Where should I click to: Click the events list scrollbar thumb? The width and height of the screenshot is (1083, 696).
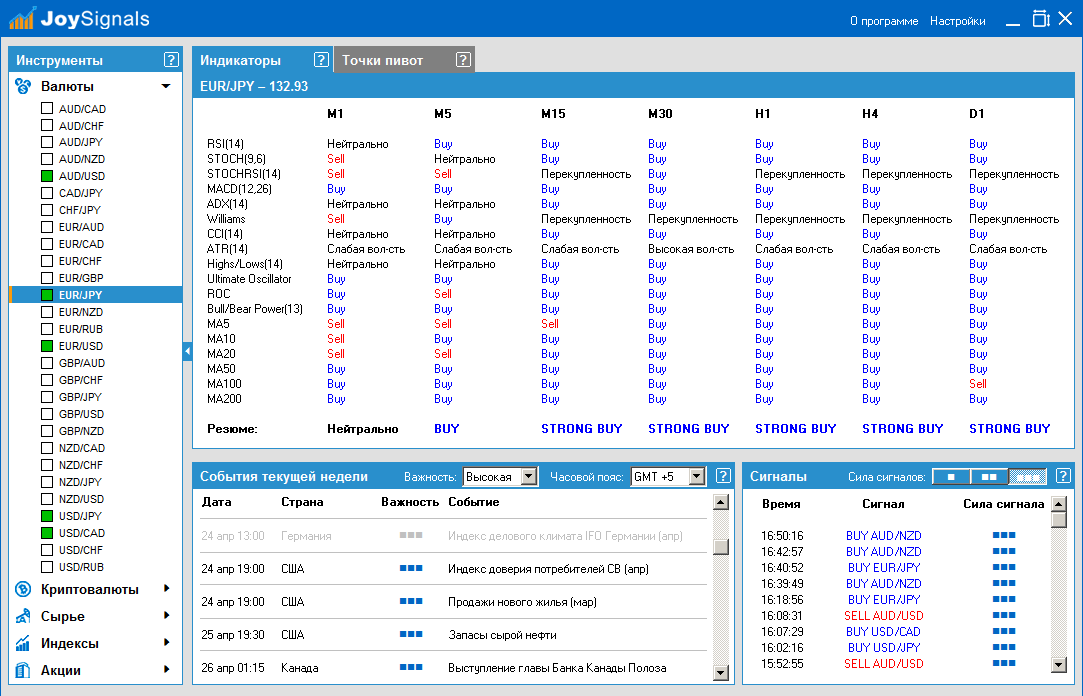point(720,546)
